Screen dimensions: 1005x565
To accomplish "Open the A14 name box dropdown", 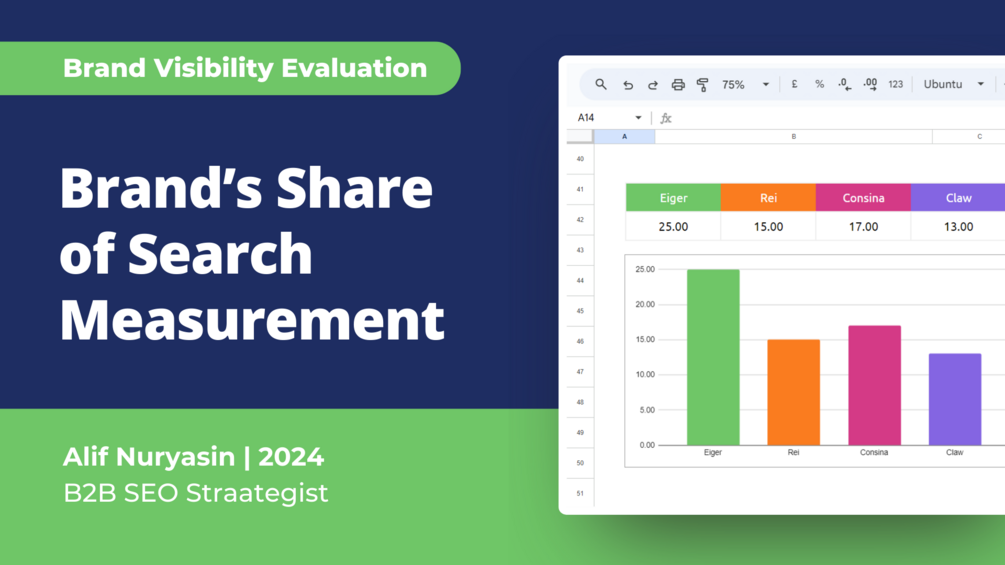I will click(638, 118).
